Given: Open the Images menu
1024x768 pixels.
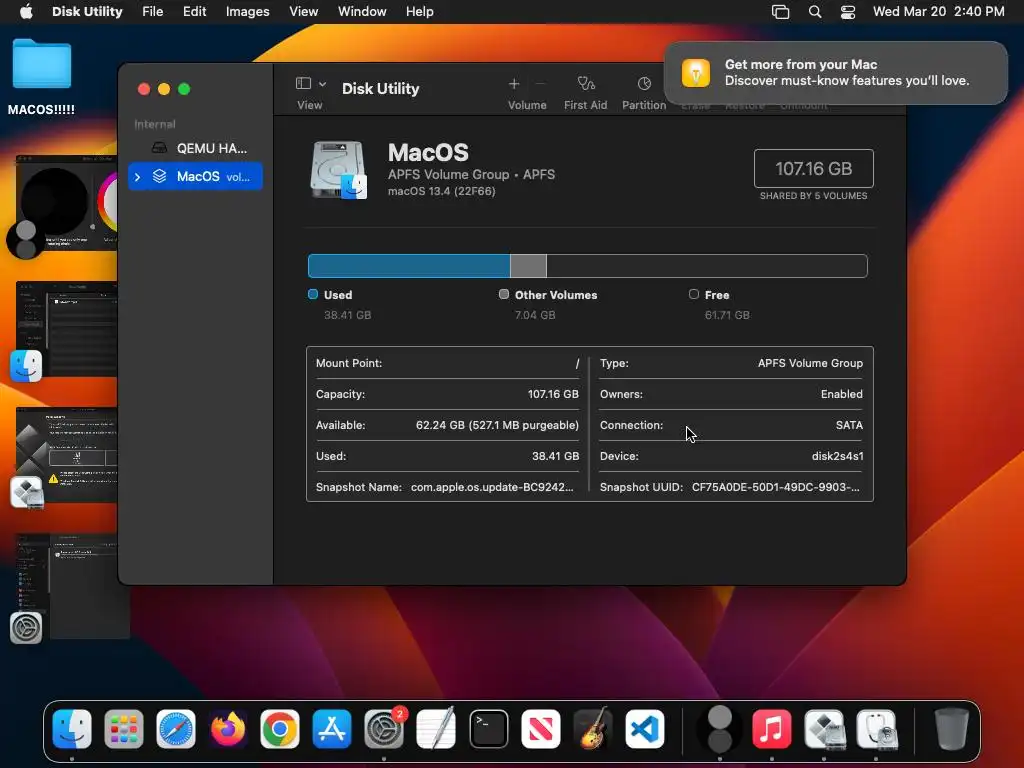Looking at the screenshot, I should (x=248, y=12).
